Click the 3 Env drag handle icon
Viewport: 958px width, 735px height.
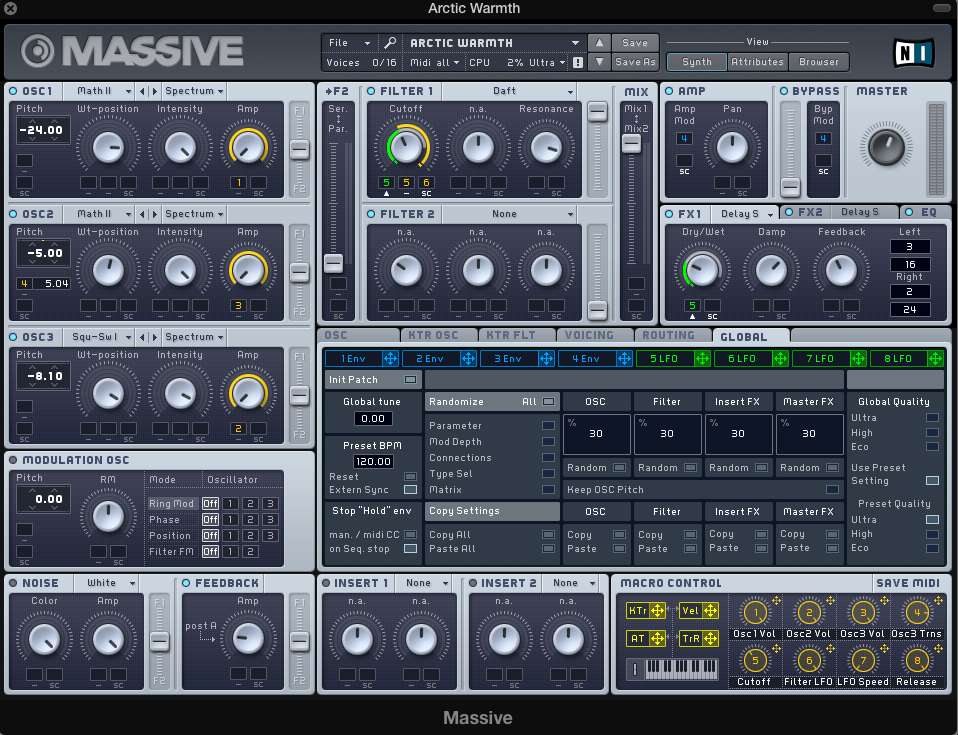coord(546,359)
